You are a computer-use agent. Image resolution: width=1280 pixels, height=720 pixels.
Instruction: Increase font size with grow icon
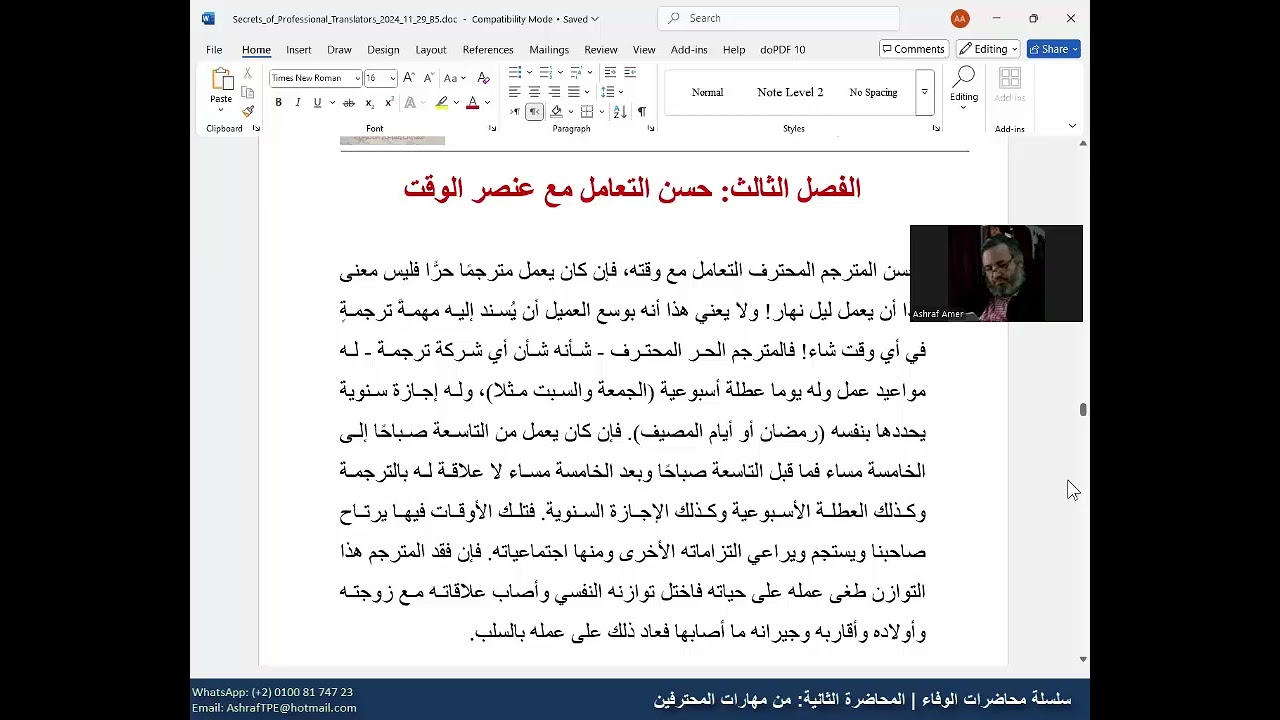[409, 78]
